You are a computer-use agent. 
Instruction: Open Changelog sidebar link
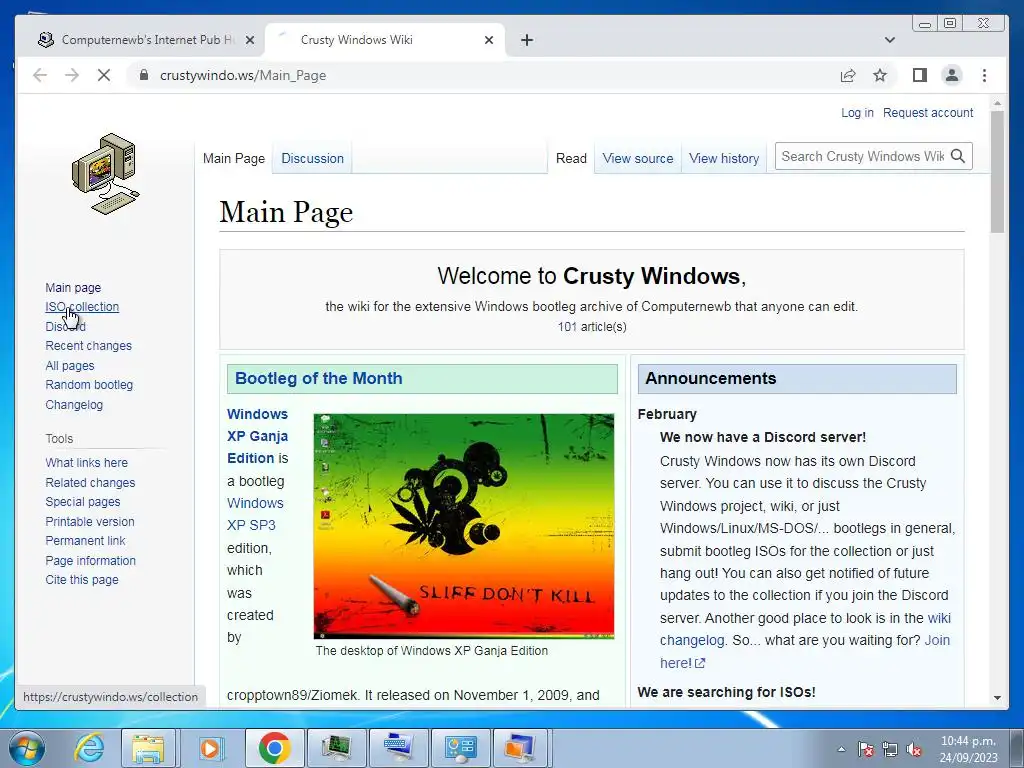pyautogui.click(x=74, y=404)
